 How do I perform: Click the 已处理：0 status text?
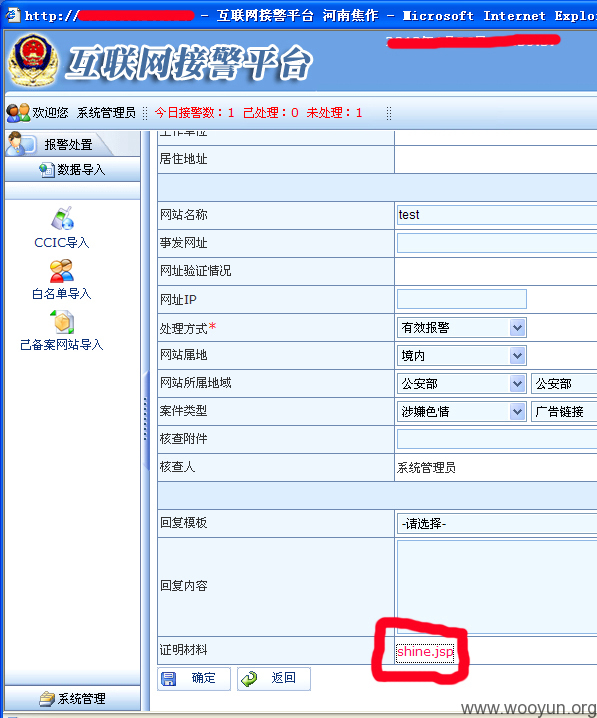[x=271, y=113]
